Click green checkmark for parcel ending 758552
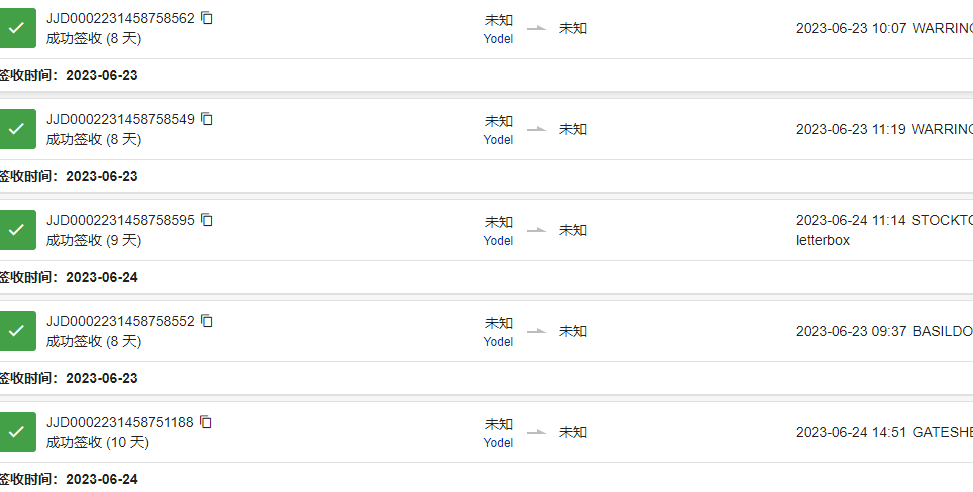 pyautogui.click(x=17, y=331)
